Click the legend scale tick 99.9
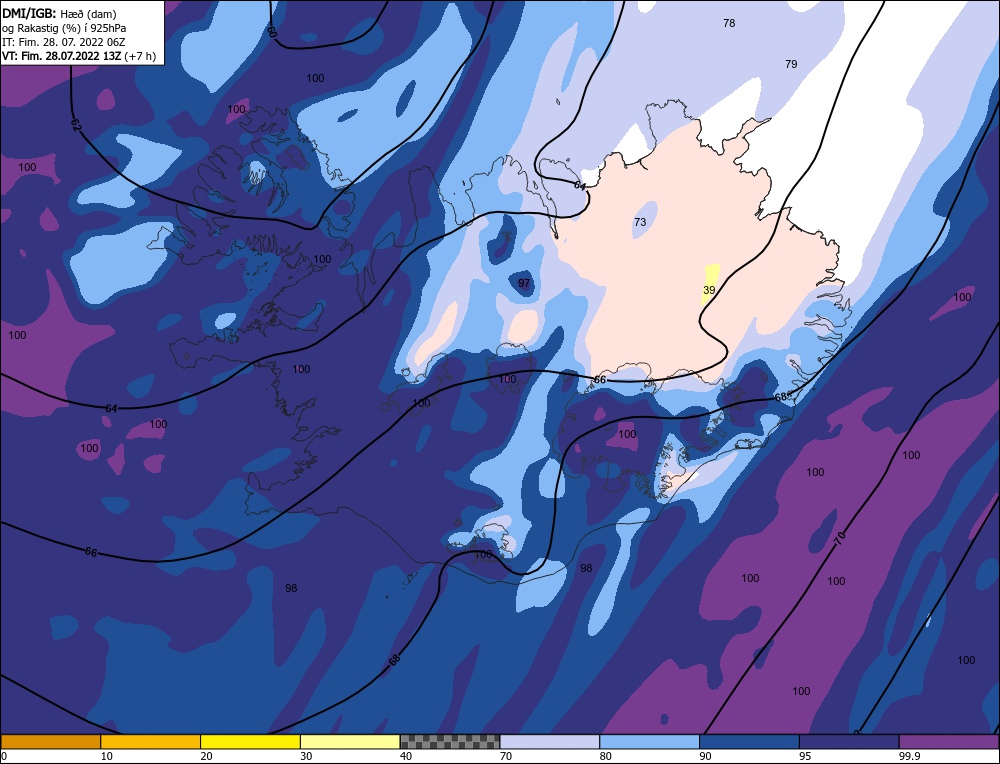This screenshot has height=764, width=1000. click(x=909, y=756)
